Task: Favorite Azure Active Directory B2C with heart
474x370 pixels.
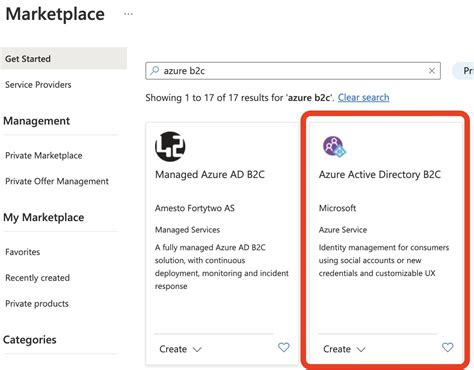Action: coord(447,347)
